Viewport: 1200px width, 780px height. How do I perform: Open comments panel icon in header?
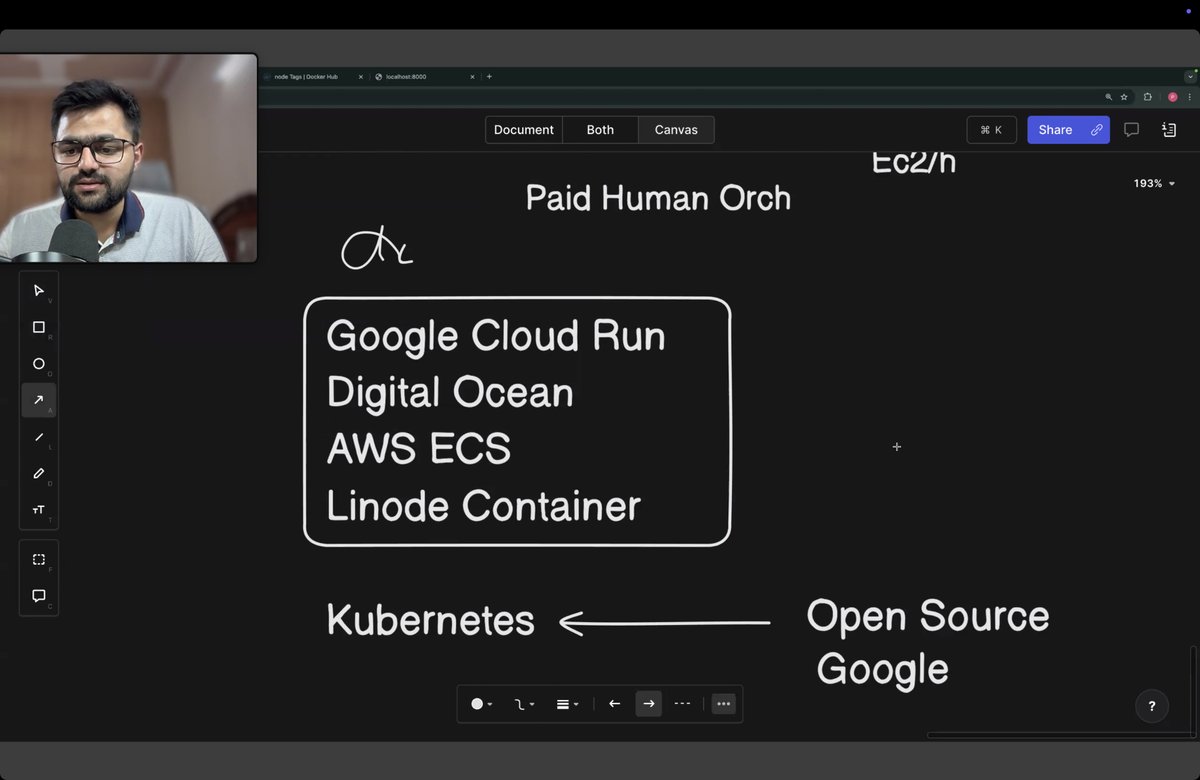click(x=1131, y=130)
